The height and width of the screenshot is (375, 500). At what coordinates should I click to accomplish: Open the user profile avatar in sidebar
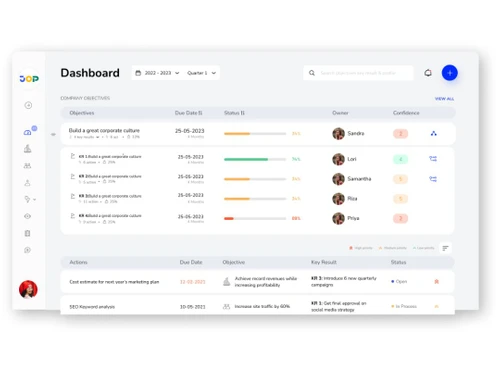tap(28, 289)
